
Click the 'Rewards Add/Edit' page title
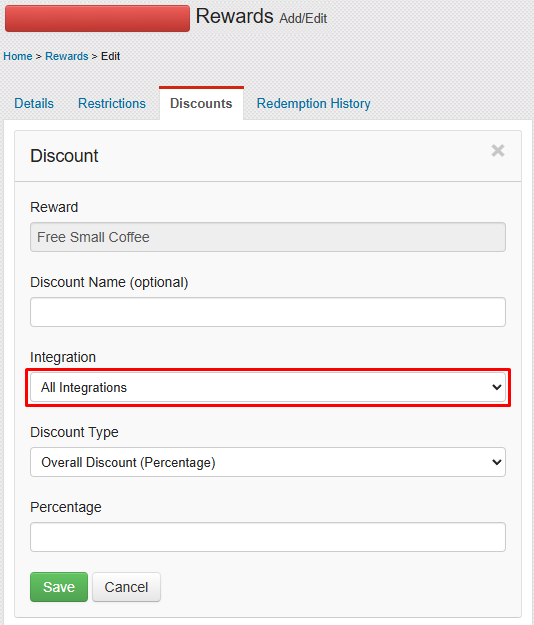(261, 17)
